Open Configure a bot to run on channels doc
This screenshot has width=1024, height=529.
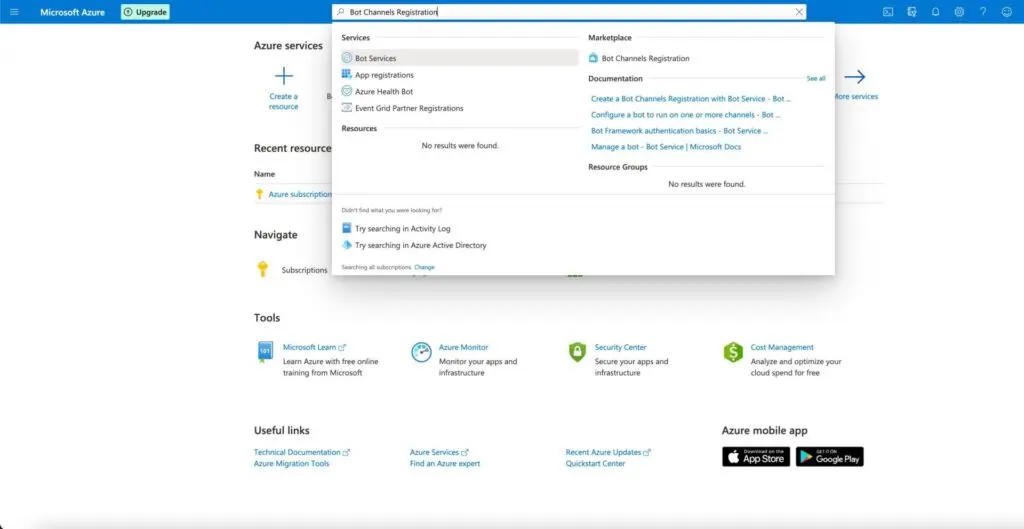click(x=685, y=115)
